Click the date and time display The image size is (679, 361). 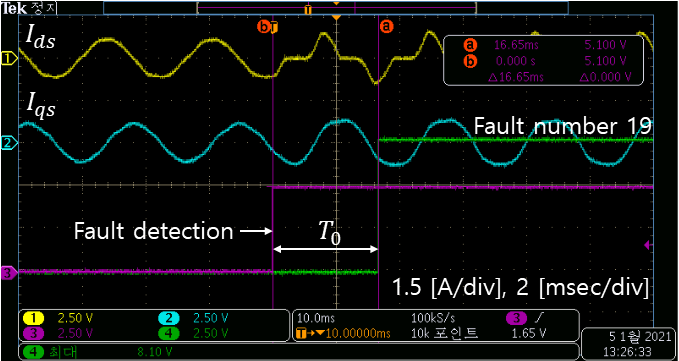(627, 342)
